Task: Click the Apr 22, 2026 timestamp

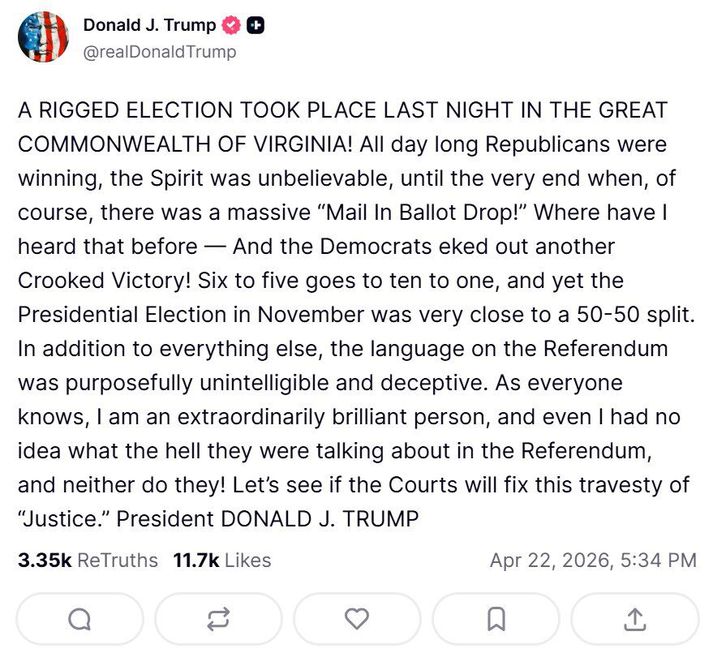Action: (x=593, y=561)
